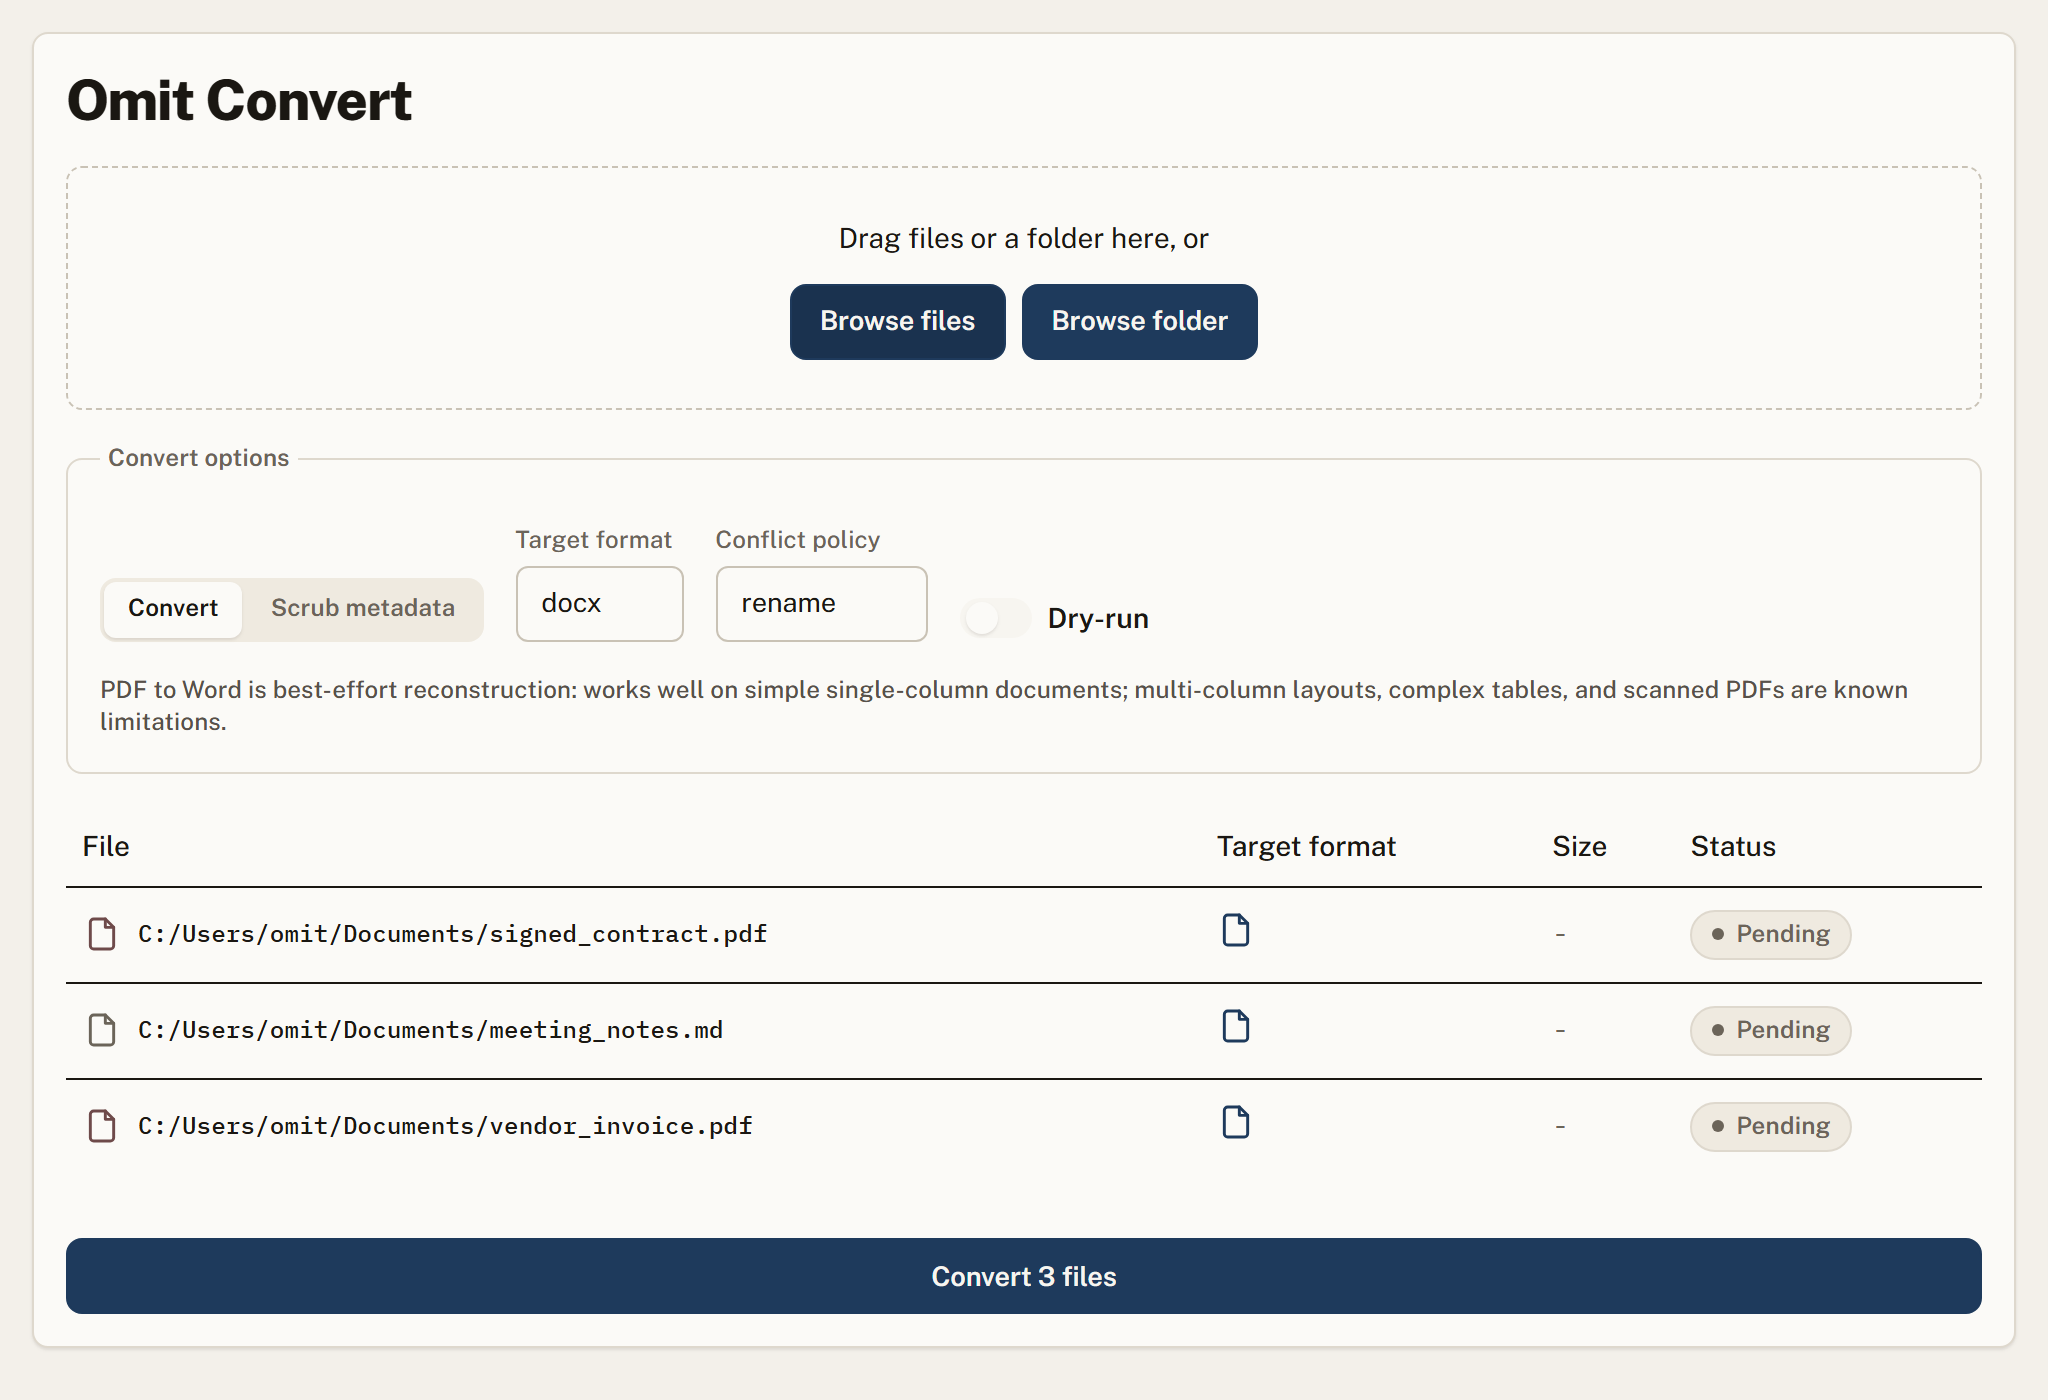Screen dimensions: 2048x1400
Task: Open the Target format docx dropdown
Action: pyautogui.click(x=600, y=604)
